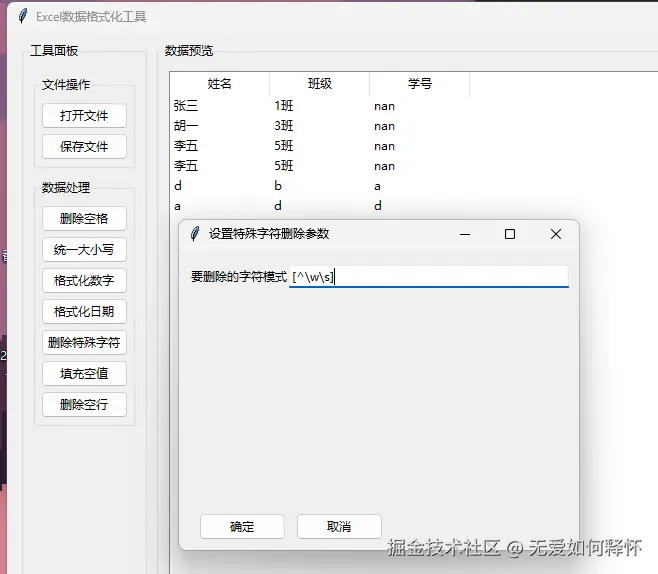Click the 填充空值 button
The height and width of the screenshot is (574, 658).
click(84, 373)
